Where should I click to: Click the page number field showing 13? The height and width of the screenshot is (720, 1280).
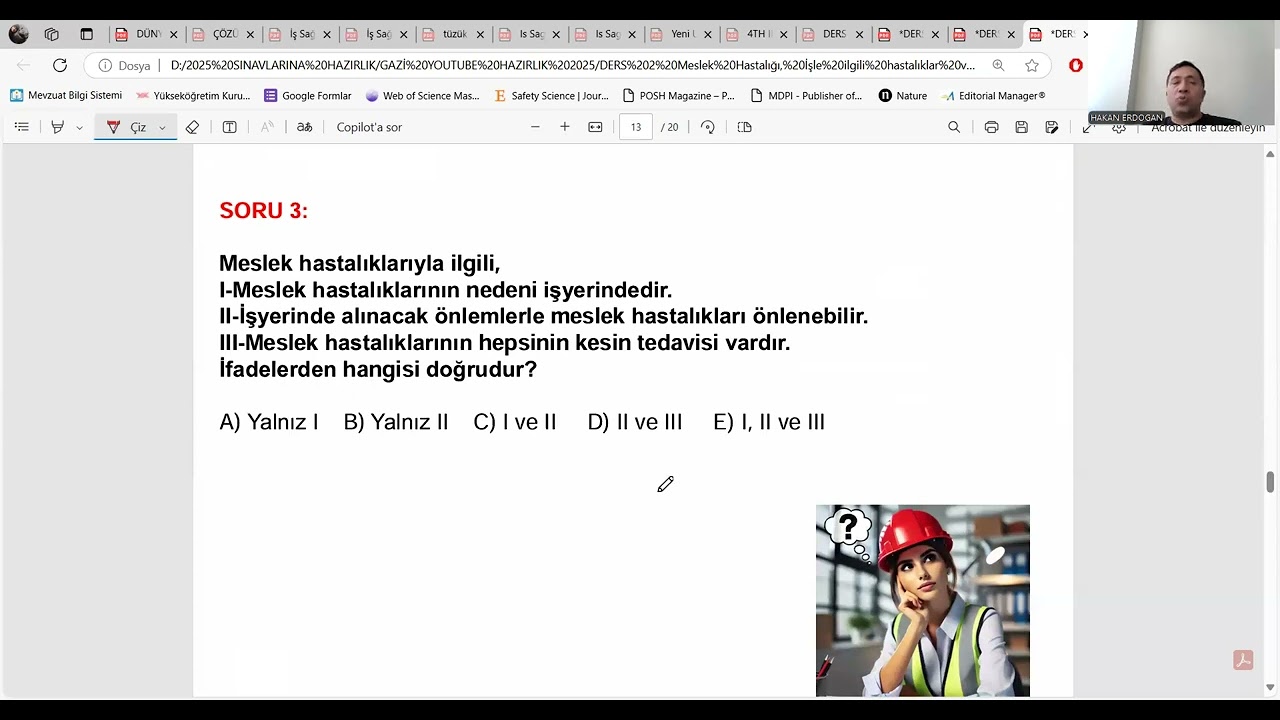pos(636,127)
